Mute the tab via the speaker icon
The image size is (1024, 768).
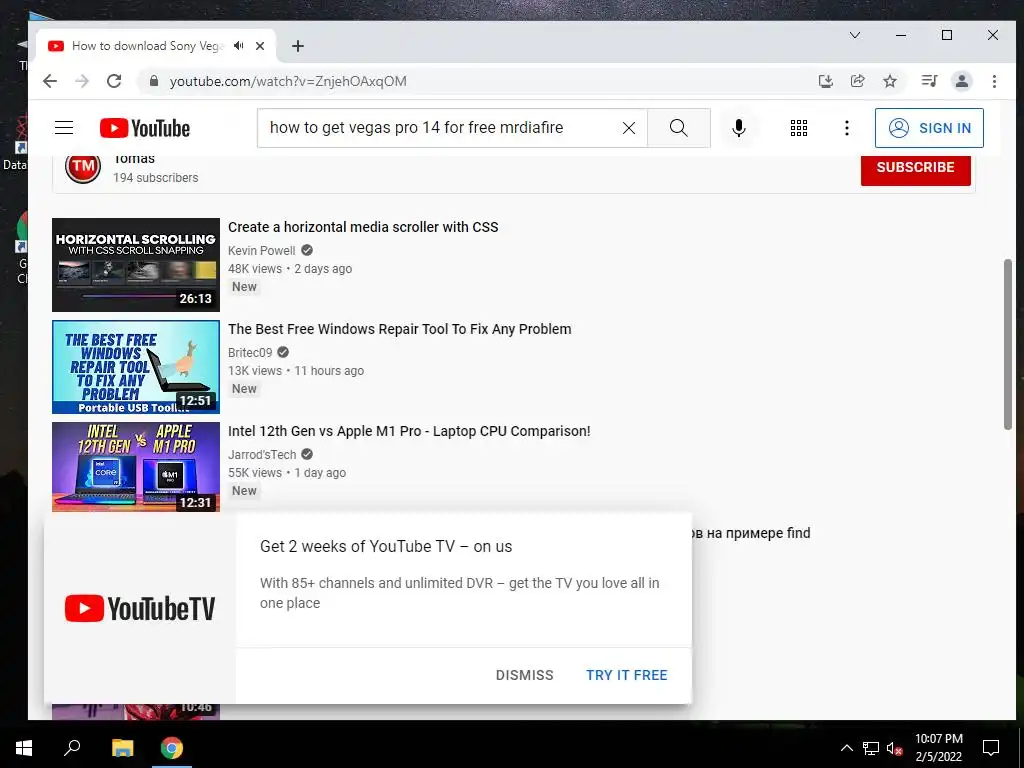click(x=238, y=46)
